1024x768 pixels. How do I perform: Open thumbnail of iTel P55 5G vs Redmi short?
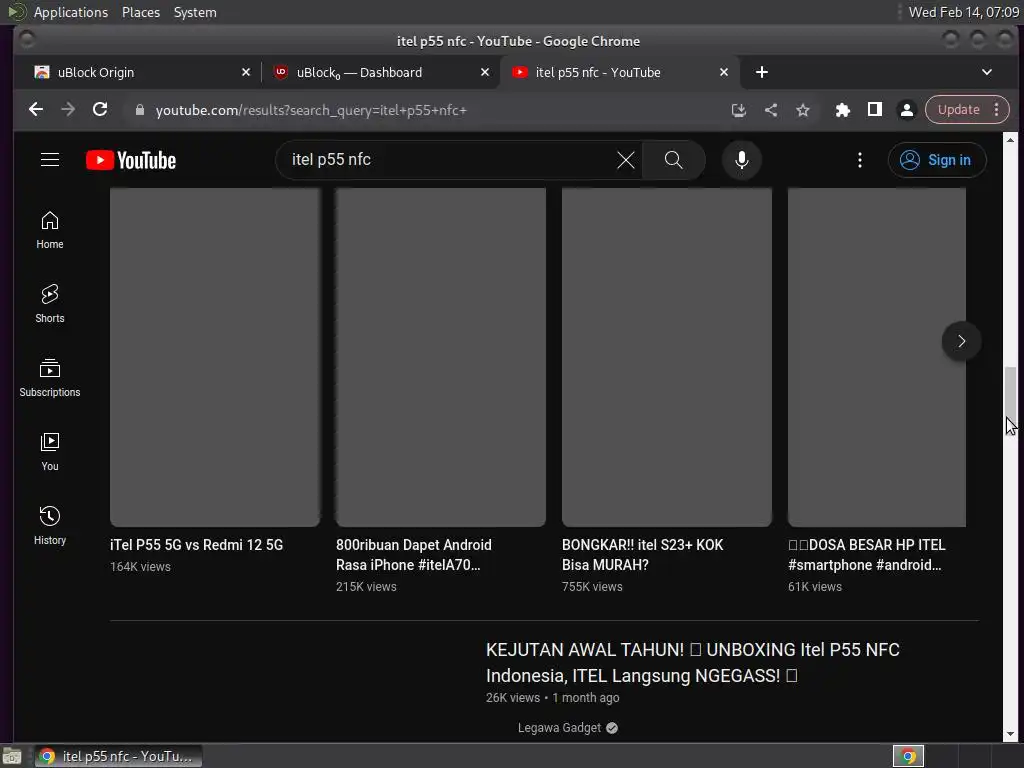click(215, 357)
